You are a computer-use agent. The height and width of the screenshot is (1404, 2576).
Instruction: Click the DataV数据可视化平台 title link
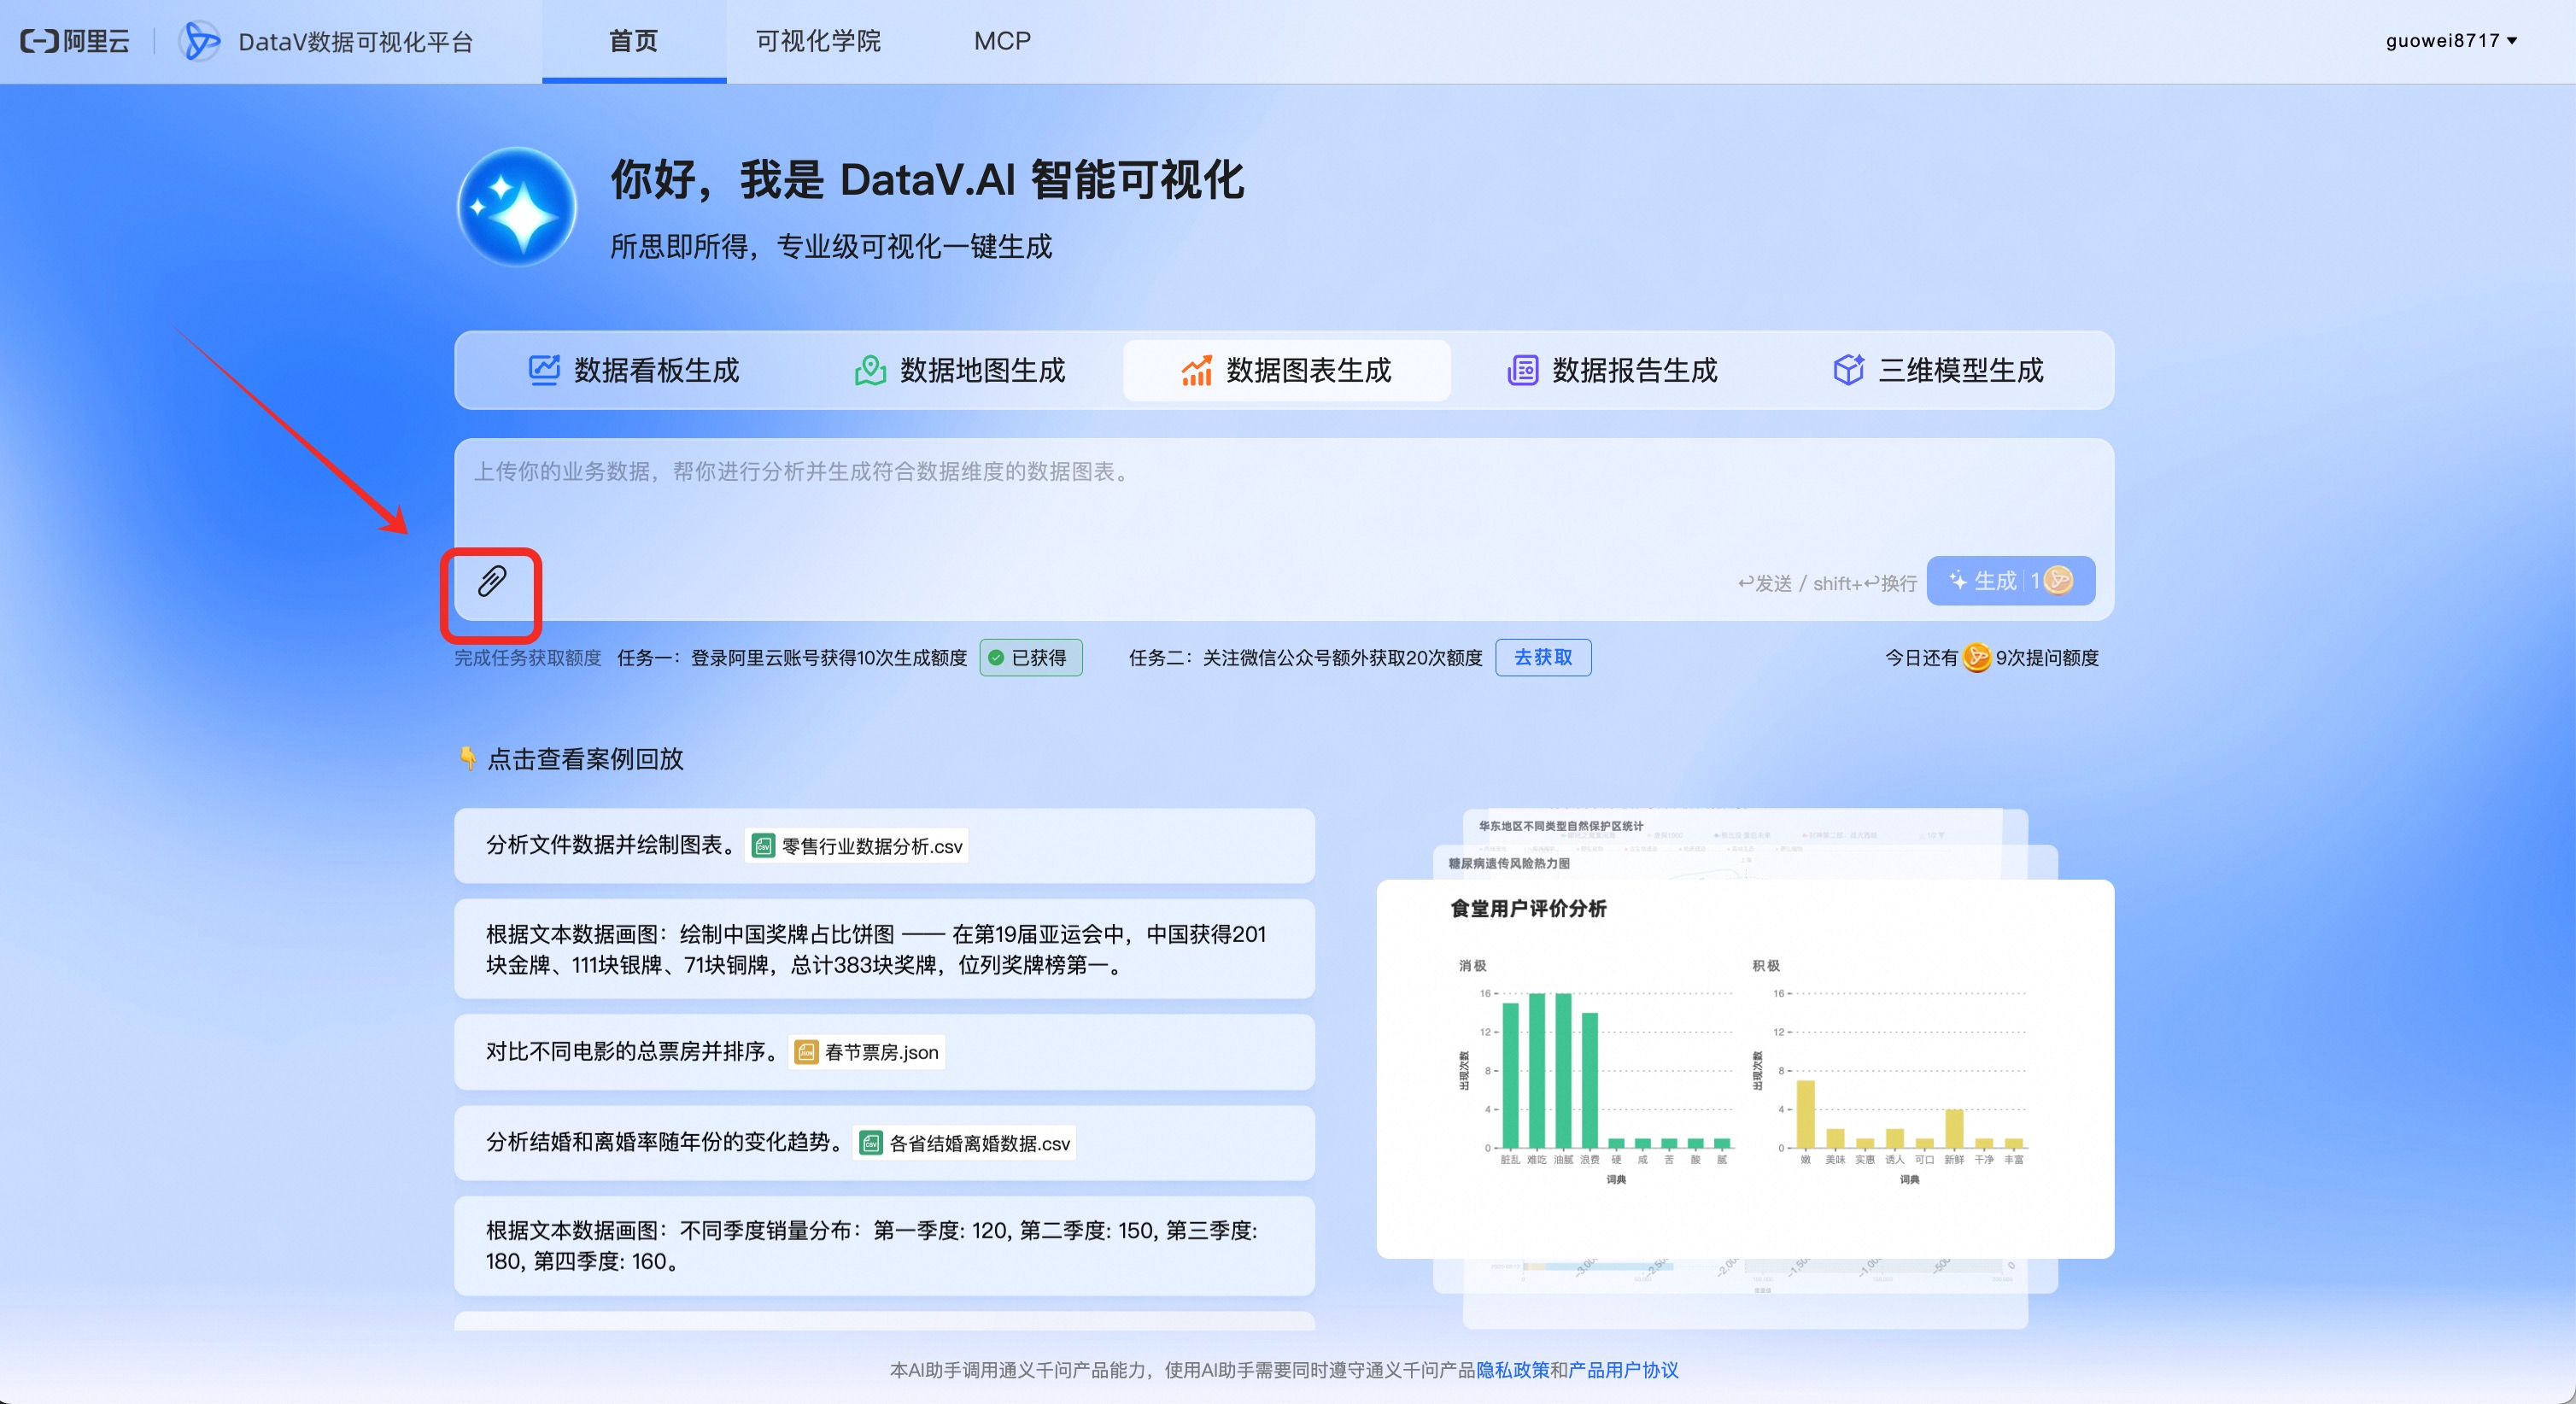[x=355, y=42]
